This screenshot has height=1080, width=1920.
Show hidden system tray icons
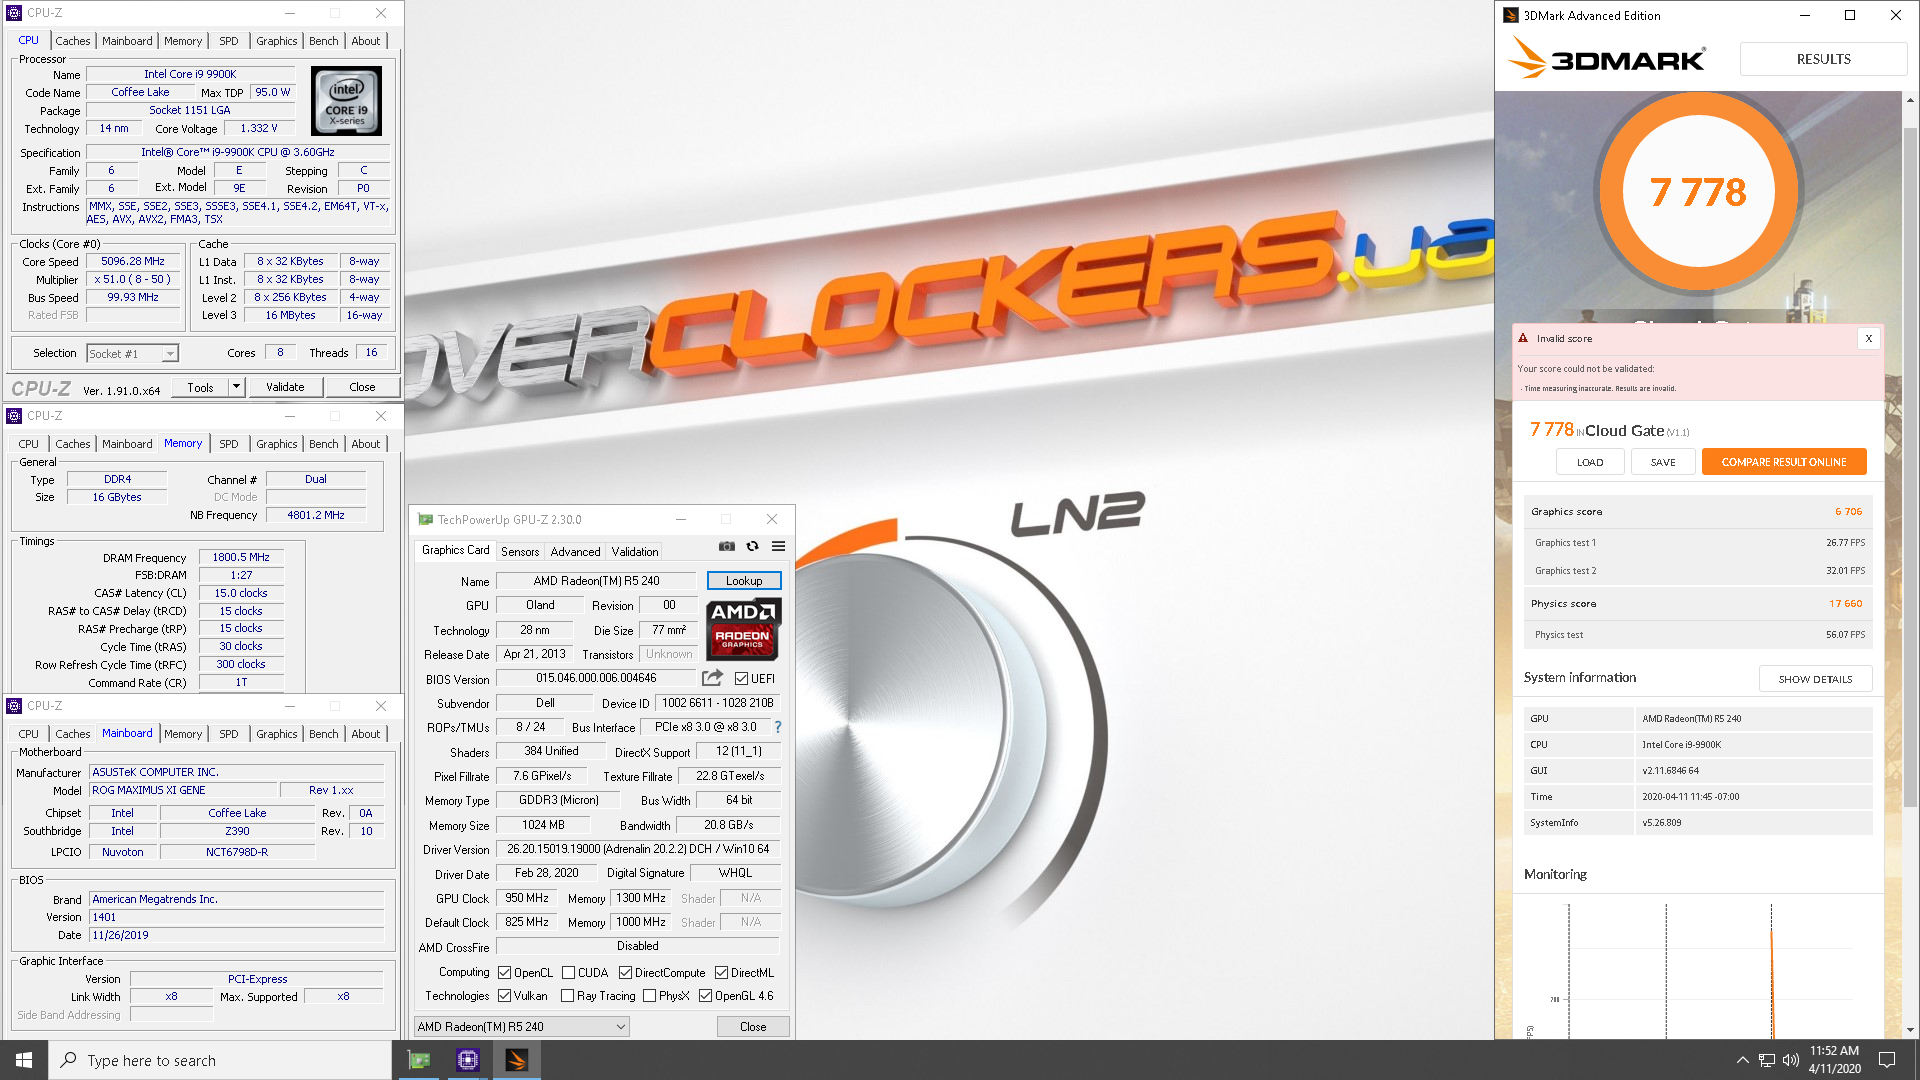(1742, 1060)
